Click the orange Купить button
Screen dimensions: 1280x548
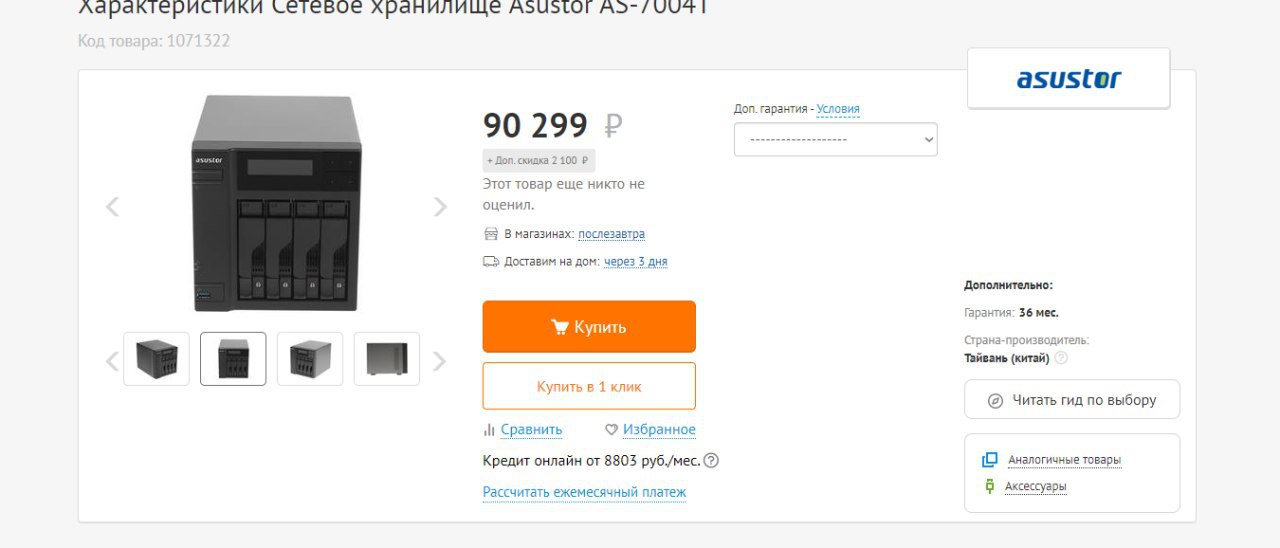[x=589, y=327]
